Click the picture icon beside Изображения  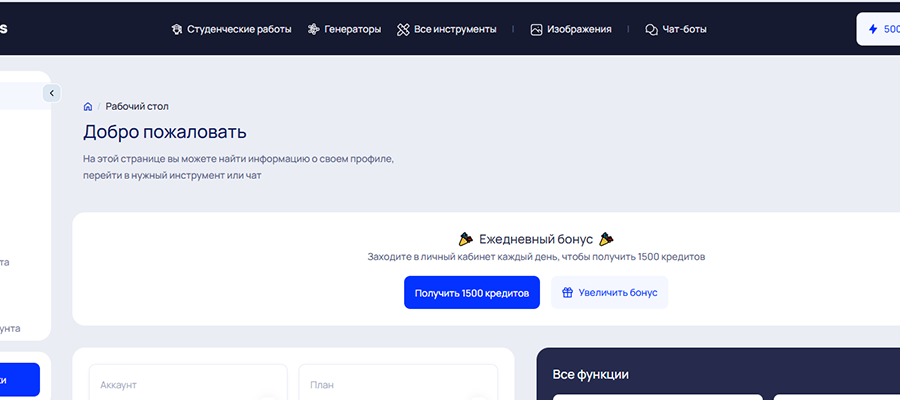(x=536, y=29)
